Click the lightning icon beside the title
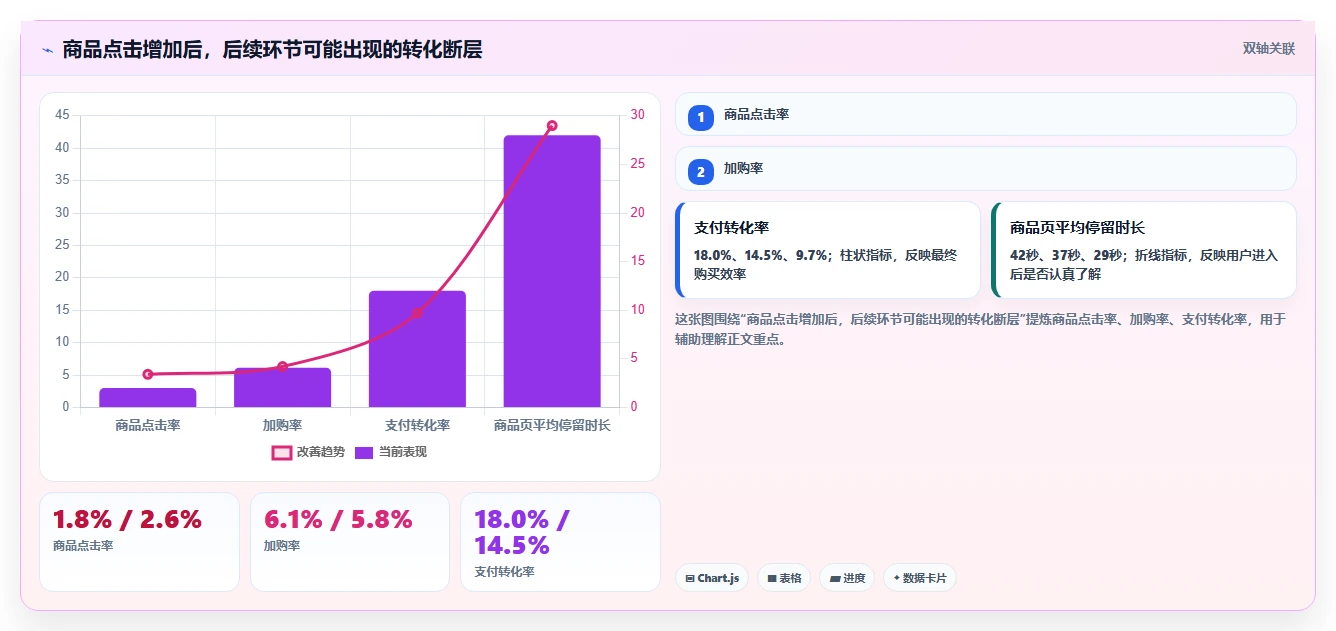Screen dimensions: 1336x631 [47, 50]
